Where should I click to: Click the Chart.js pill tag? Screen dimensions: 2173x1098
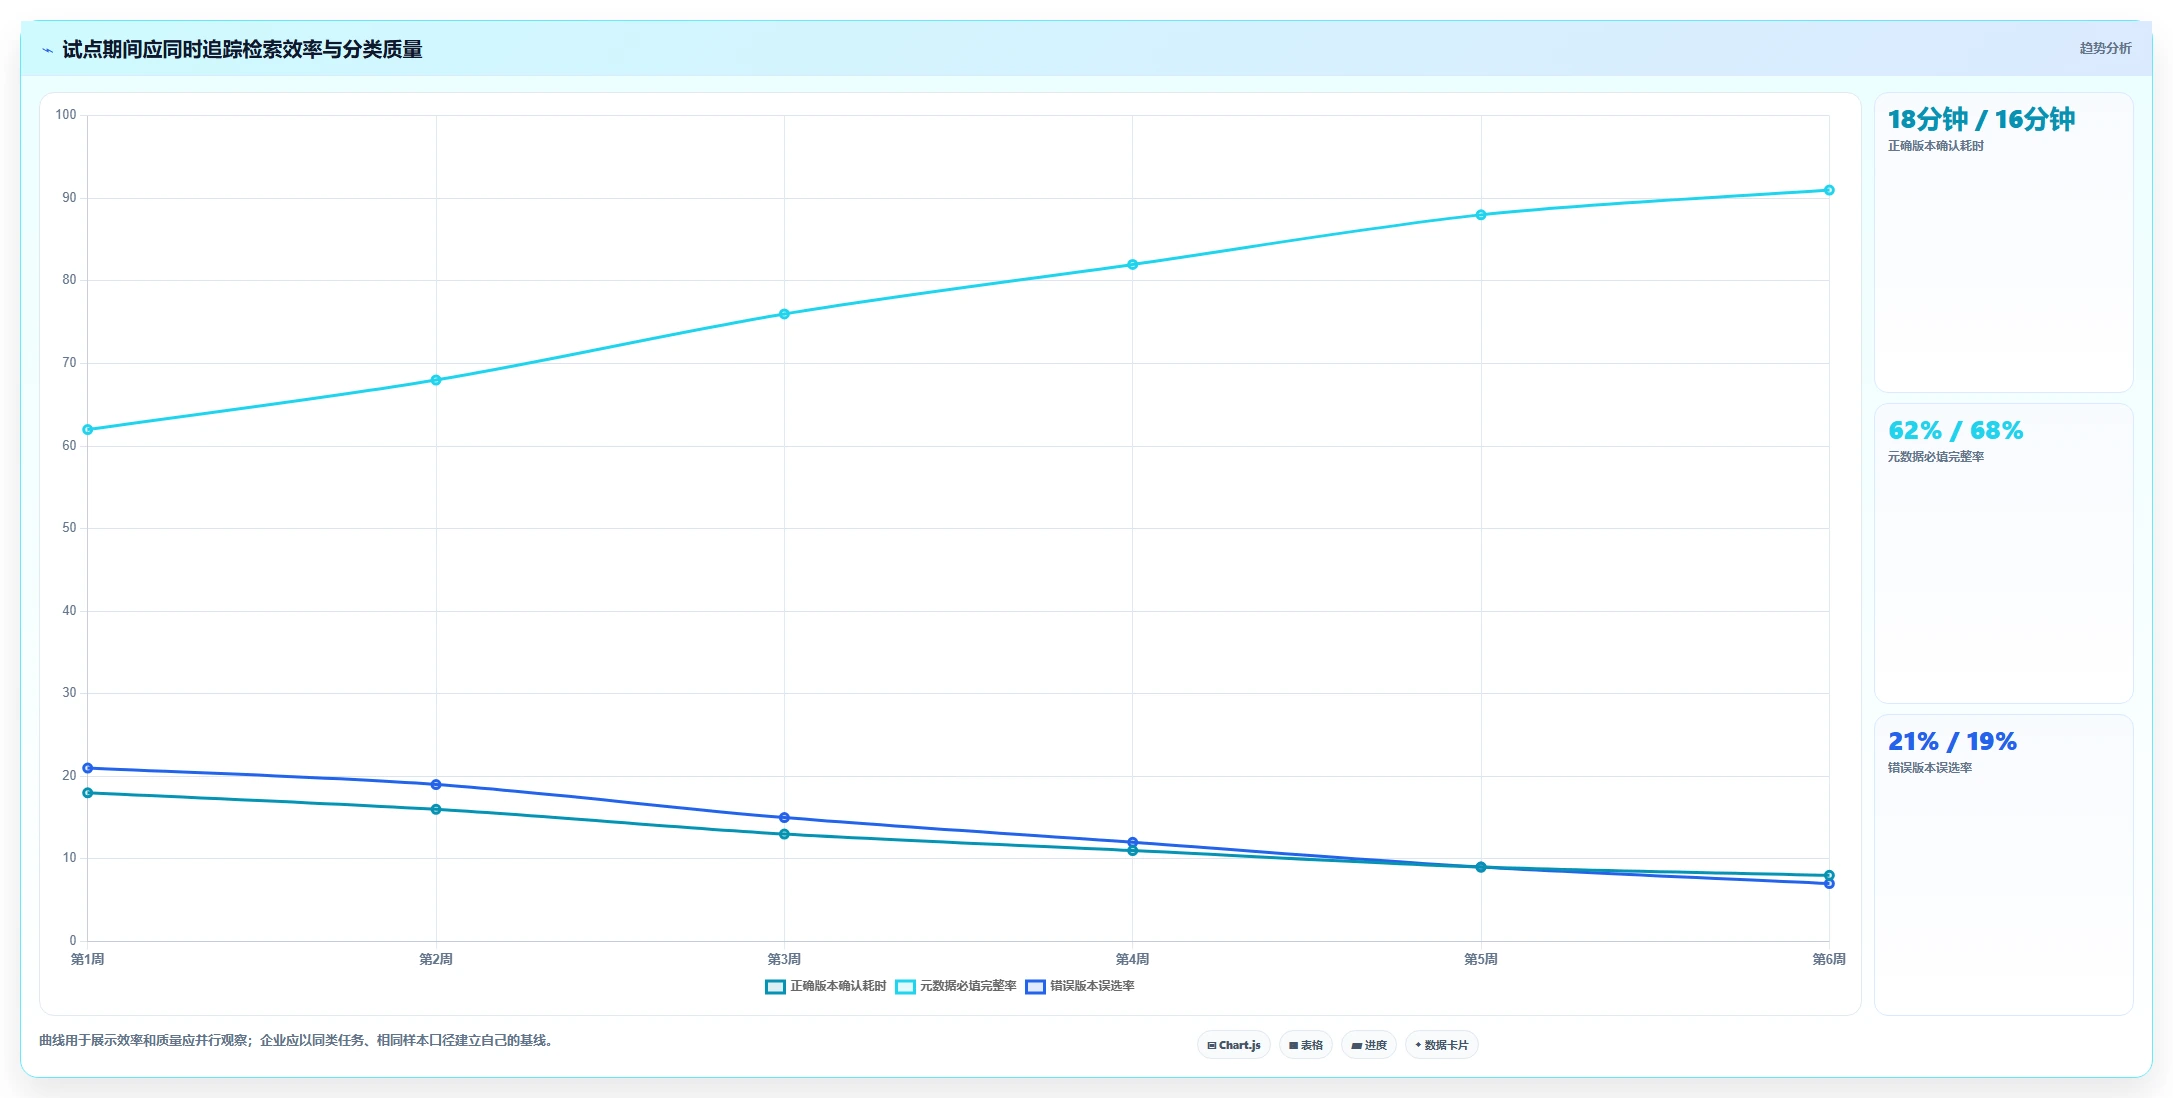[x=1234, y=1045]
